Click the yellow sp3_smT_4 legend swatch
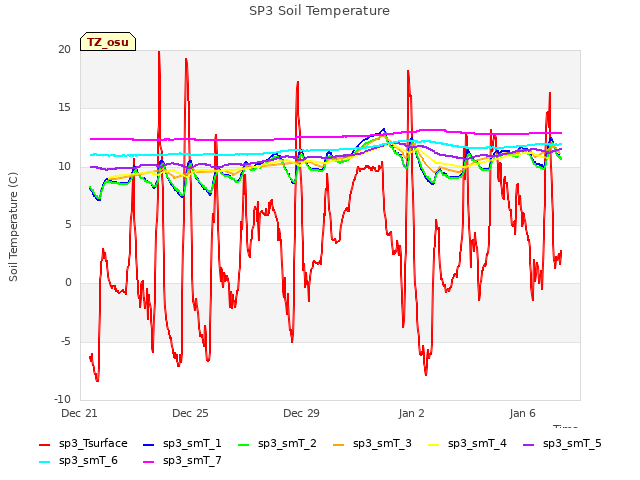 tap(434, 444)
